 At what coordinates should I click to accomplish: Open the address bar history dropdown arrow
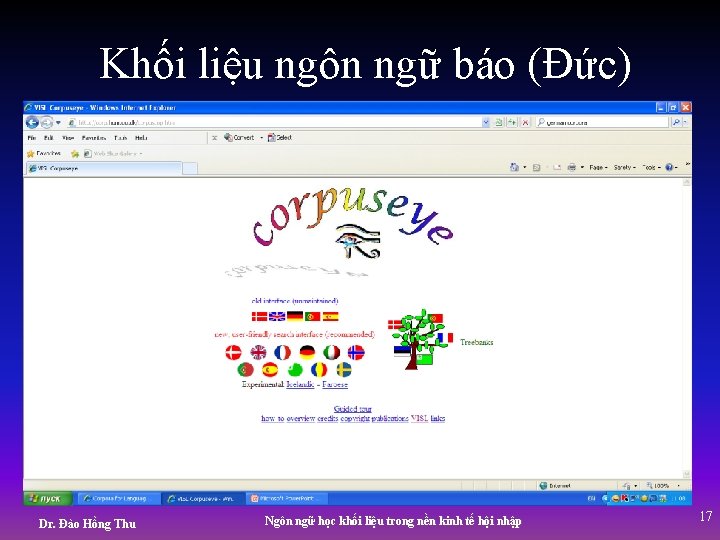point(486,123)
